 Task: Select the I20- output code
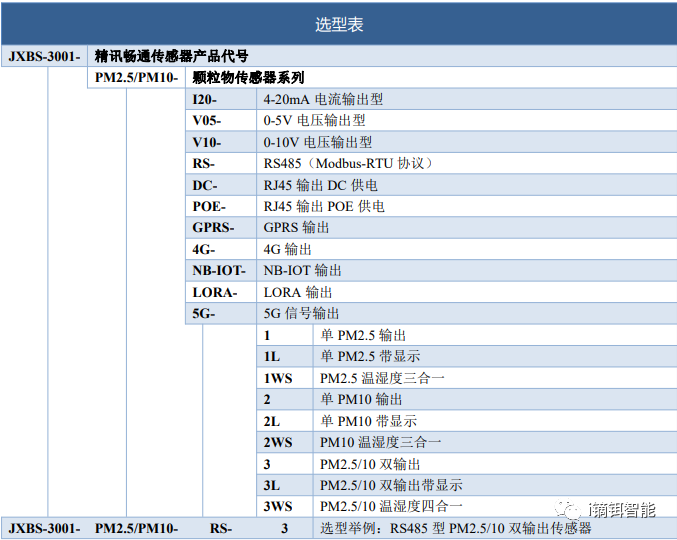[x=205, y=99]
